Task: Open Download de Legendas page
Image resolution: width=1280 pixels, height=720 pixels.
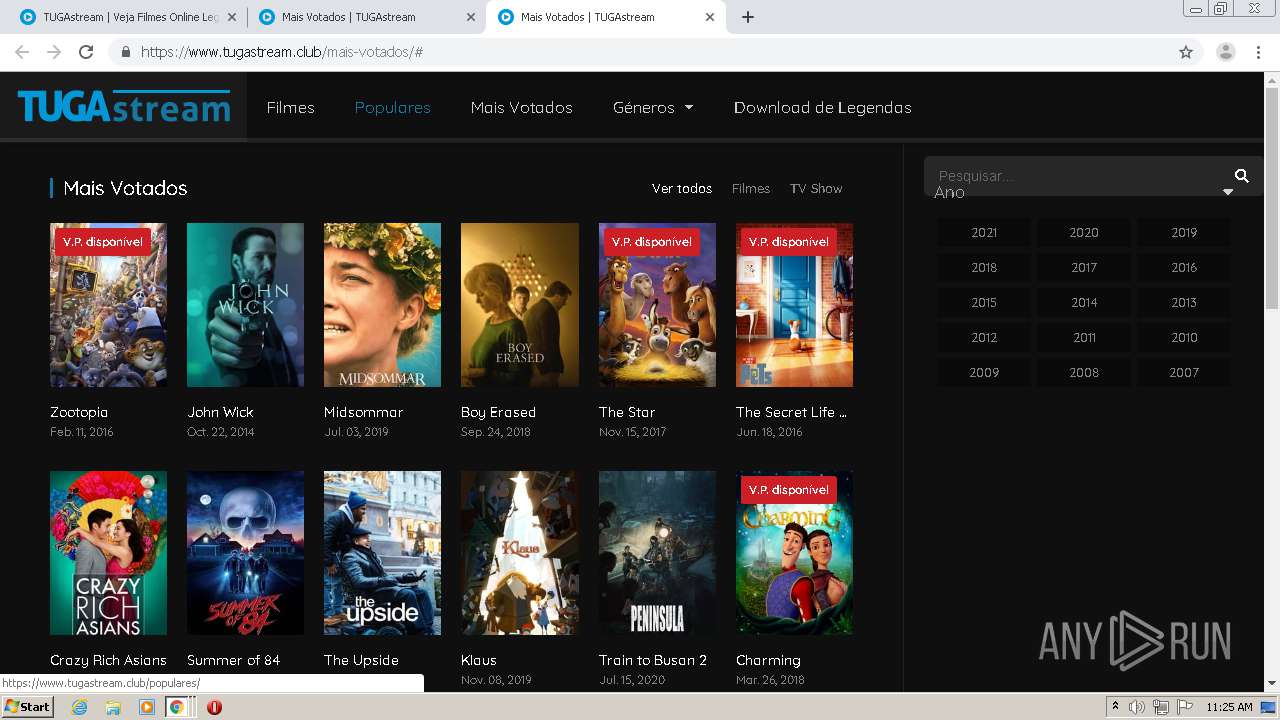Action: point(823,107)
